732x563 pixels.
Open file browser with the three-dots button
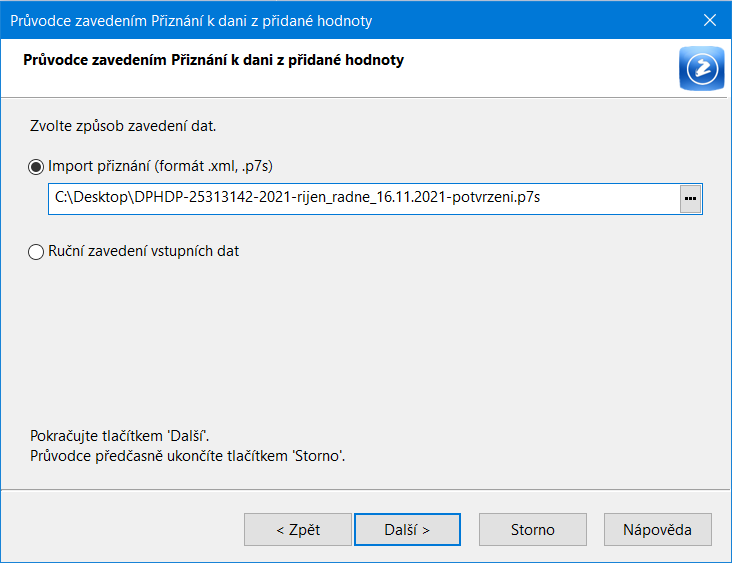(690, 199)
